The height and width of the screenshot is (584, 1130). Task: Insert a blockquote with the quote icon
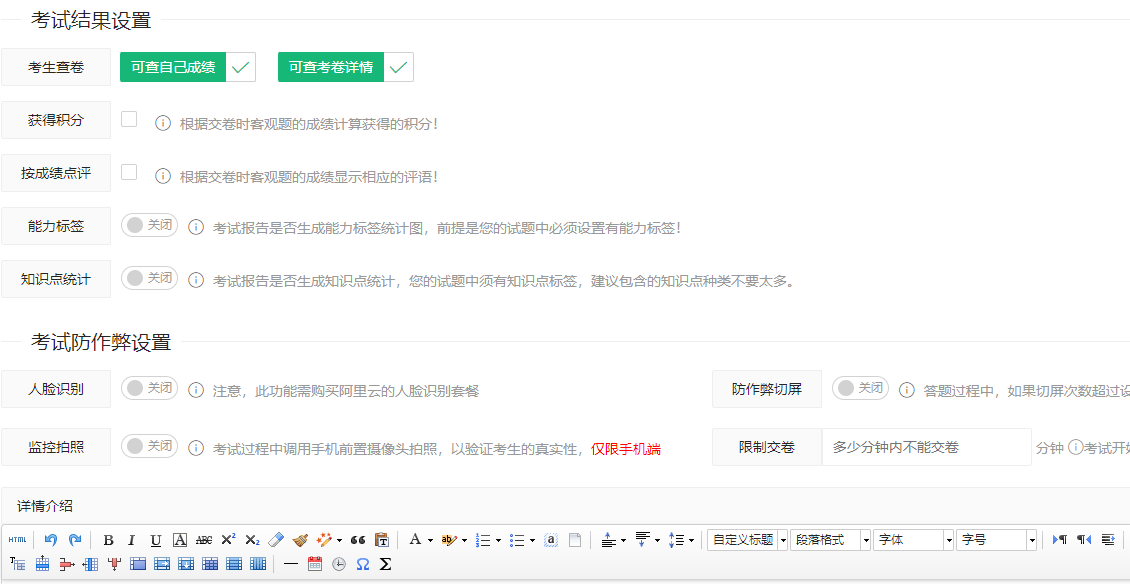pos(358,540)
